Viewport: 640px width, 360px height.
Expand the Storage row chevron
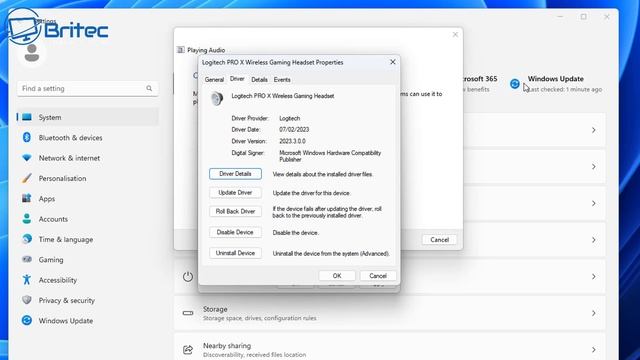[593, 313]
